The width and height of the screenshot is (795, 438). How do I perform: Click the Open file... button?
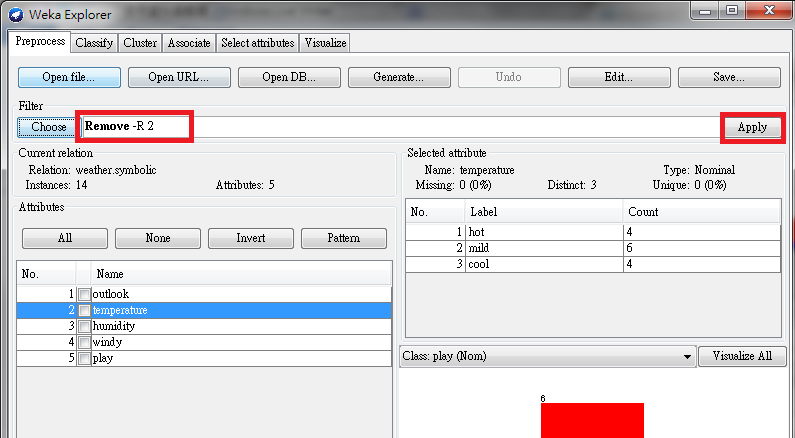(x=69, y=78)
